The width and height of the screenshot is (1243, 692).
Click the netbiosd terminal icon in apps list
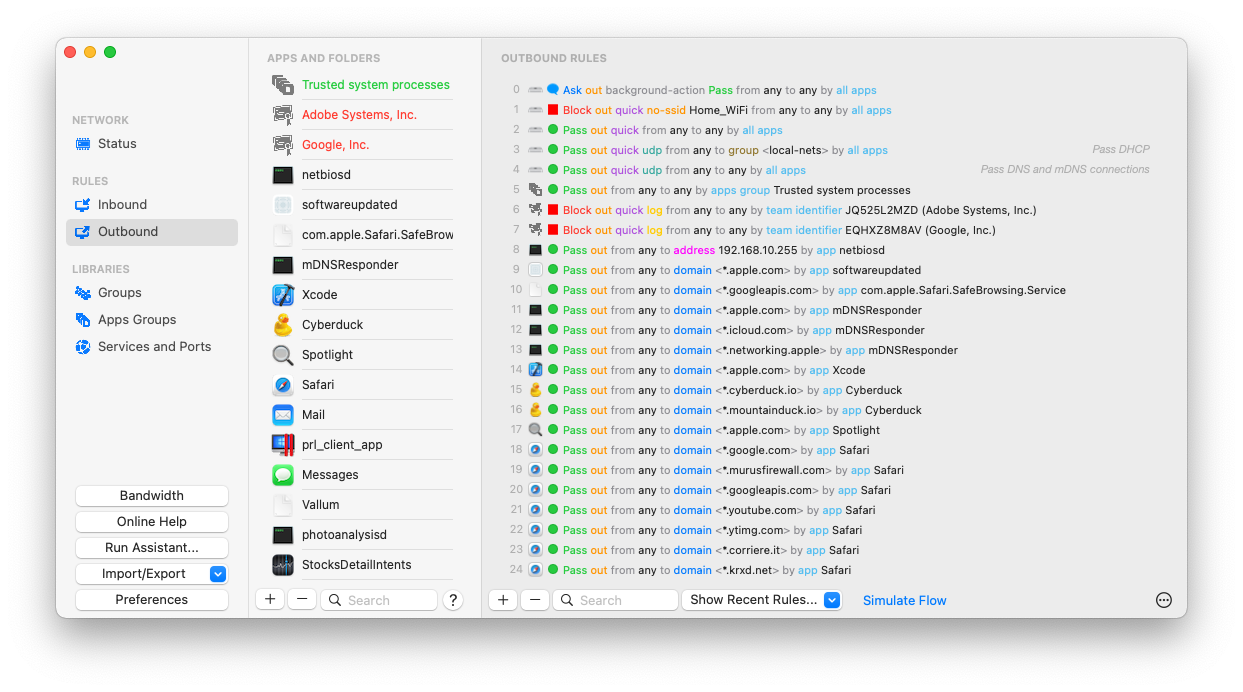(x=283, y=175)
